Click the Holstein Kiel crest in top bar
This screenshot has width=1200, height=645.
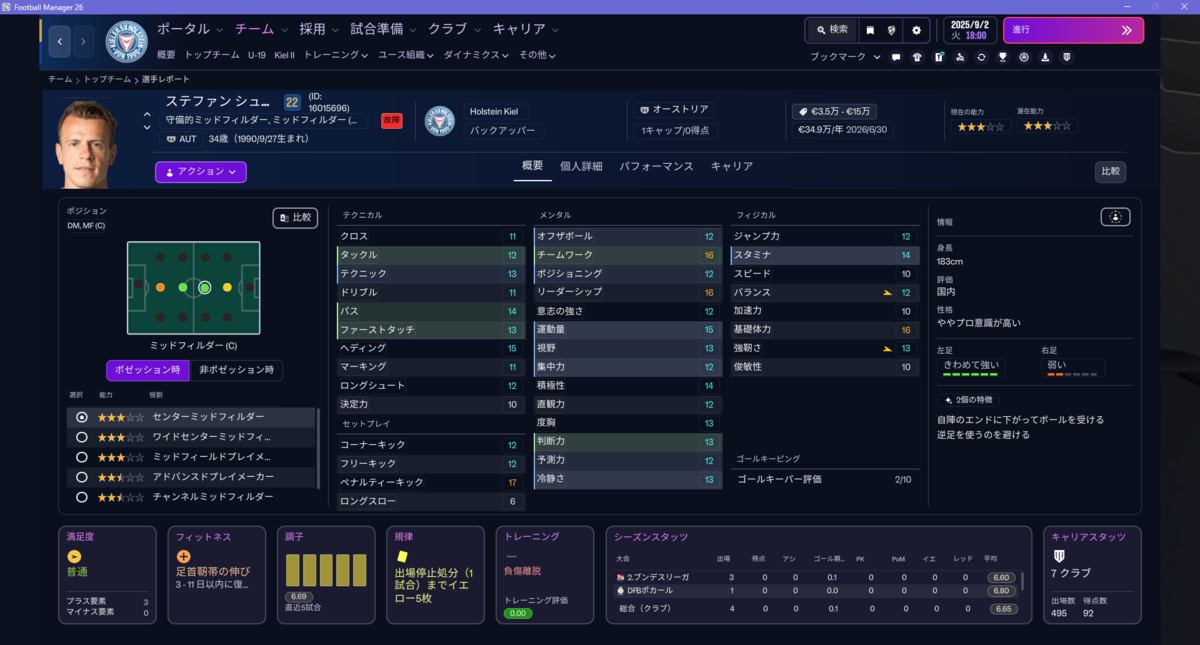point(126,42)
